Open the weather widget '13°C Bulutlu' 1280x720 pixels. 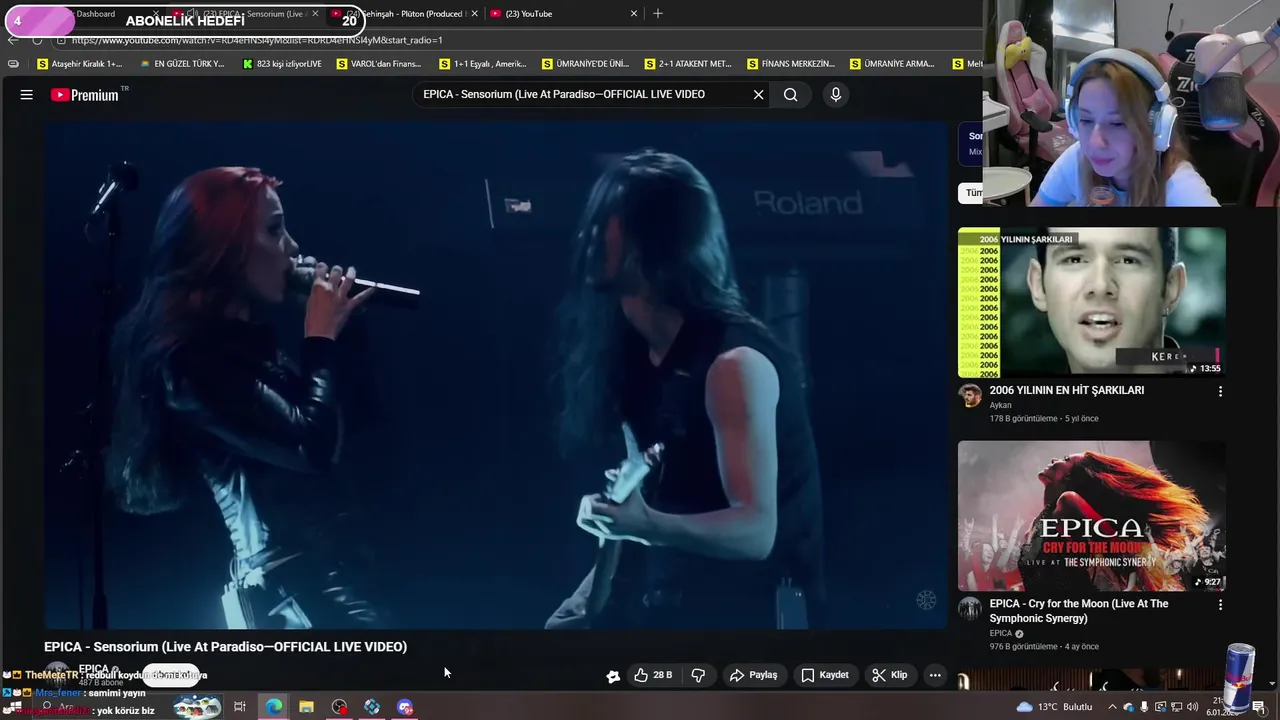1054,707
